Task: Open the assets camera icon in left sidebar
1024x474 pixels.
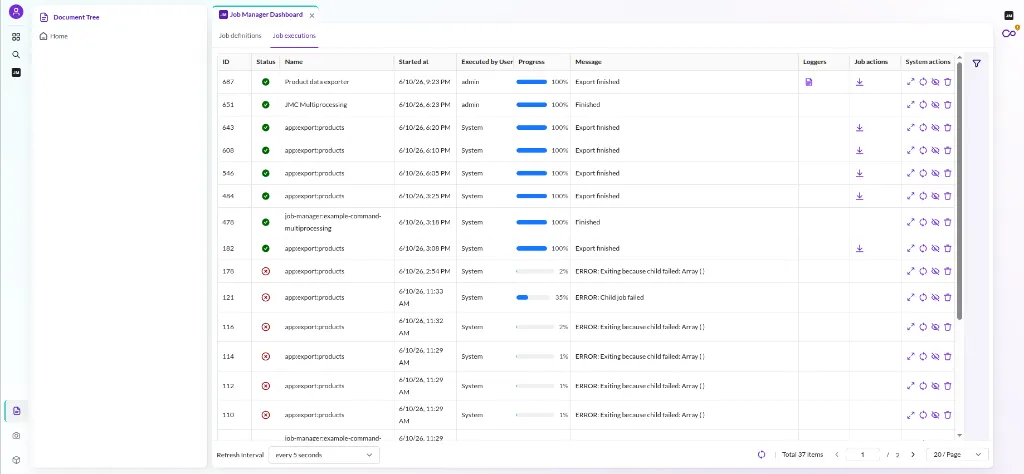Action: point(16,435)
